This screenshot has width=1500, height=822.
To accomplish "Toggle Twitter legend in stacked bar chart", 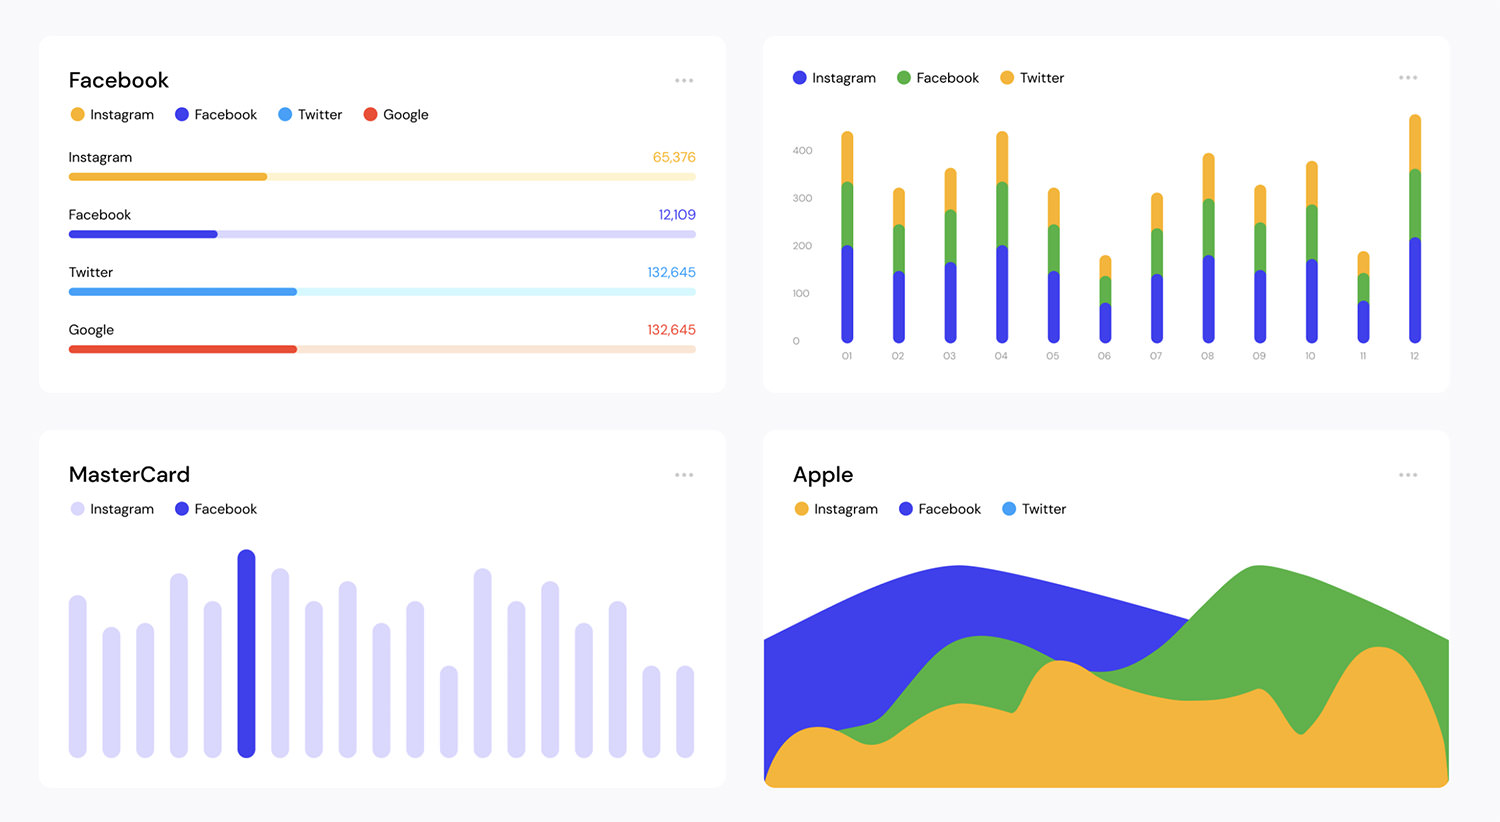I will tap(1032, 78).
